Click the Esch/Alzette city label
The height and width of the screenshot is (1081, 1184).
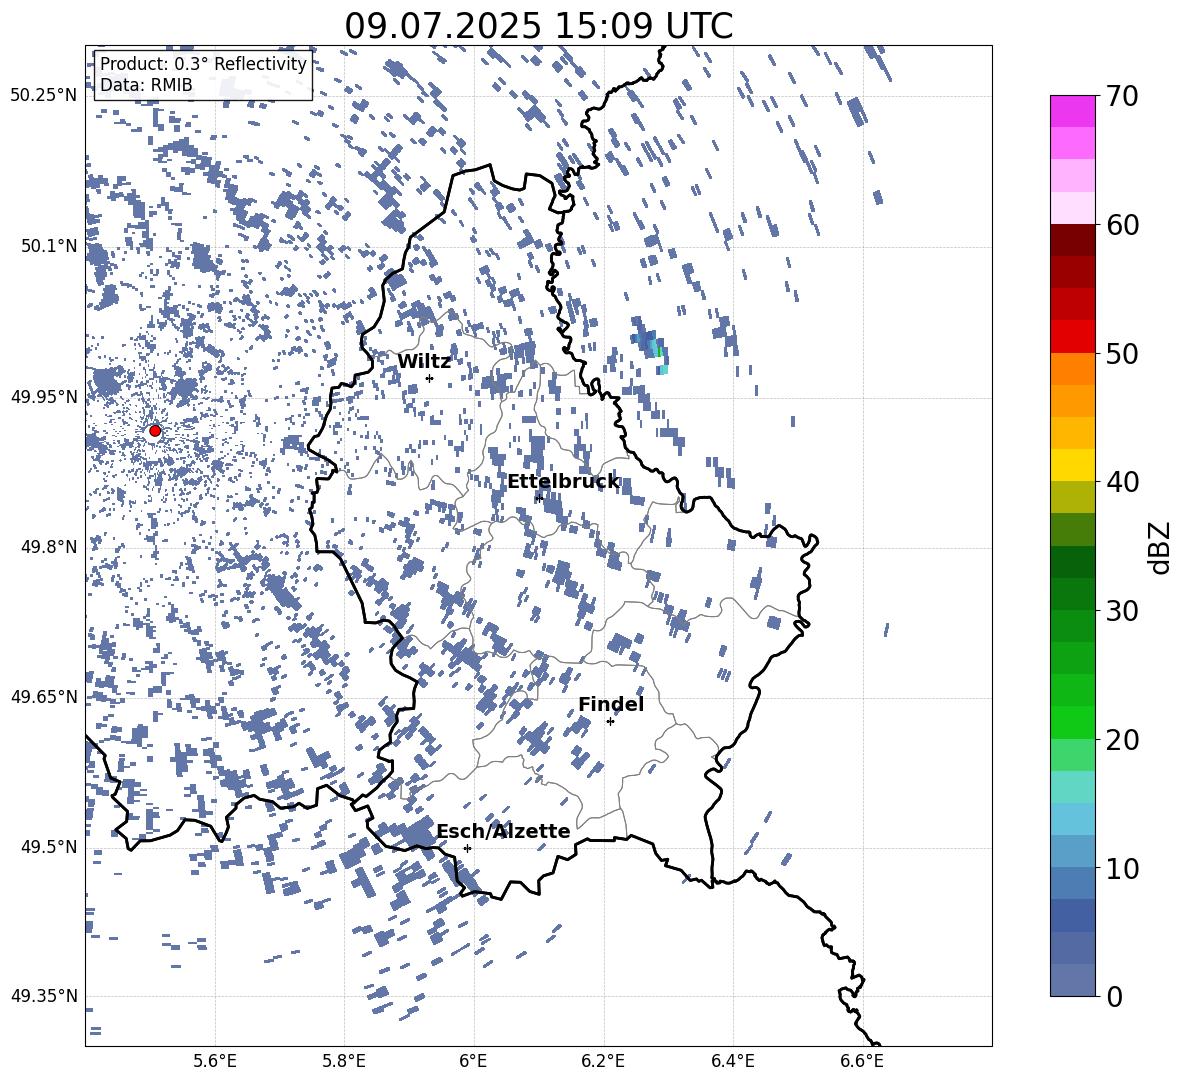503,831
